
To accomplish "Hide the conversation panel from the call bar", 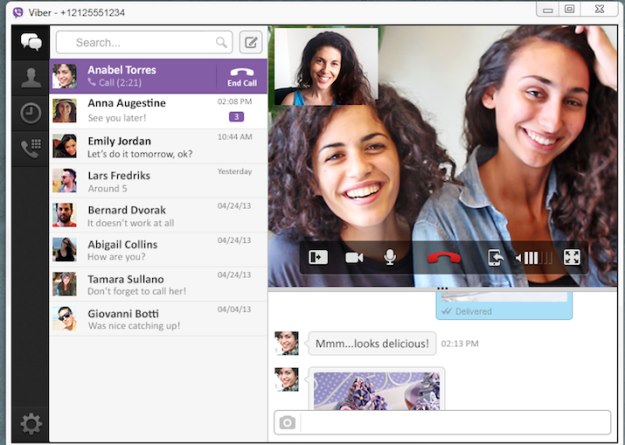I will (x=318, y=257).
